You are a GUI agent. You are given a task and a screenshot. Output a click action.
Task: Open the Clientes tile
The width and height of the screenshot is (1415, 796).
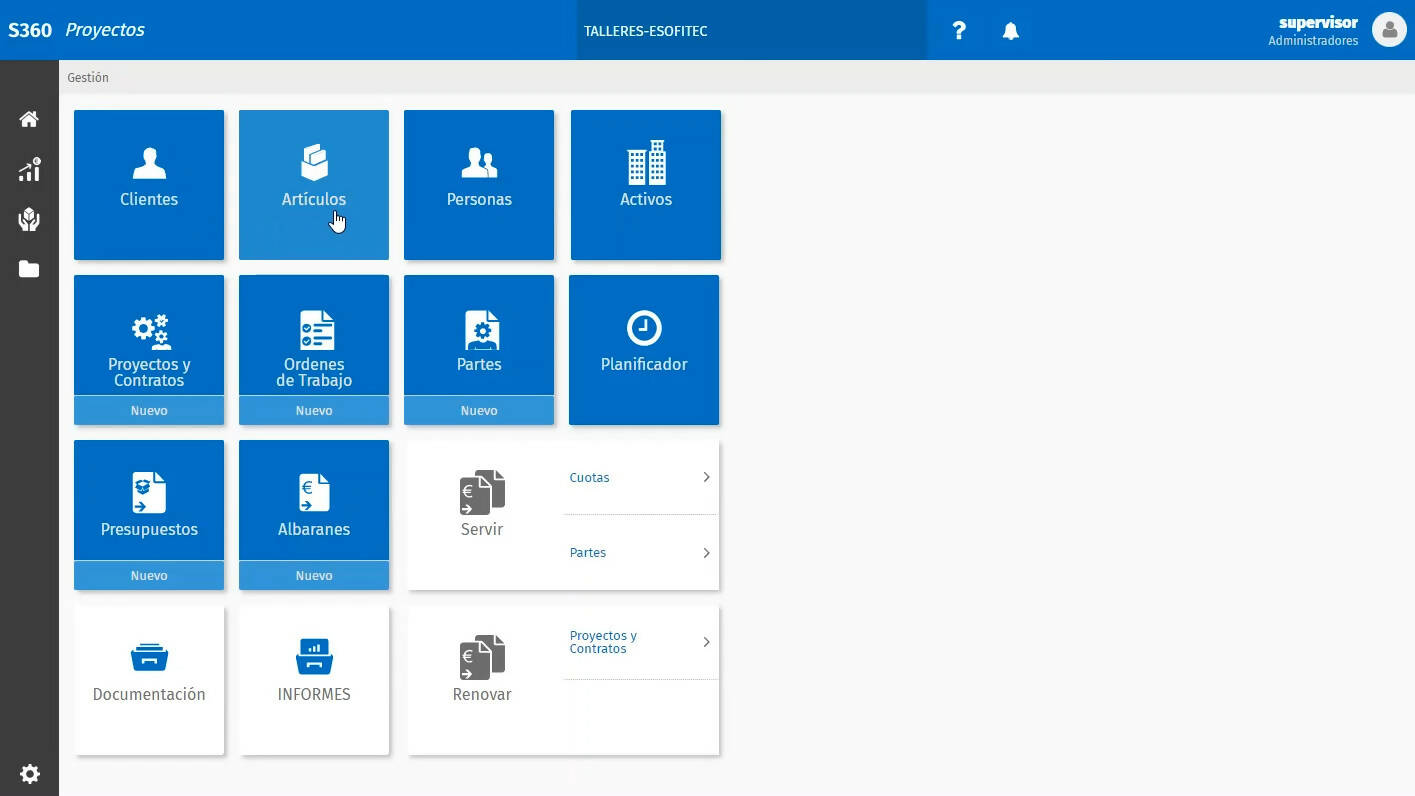[149, 184]
